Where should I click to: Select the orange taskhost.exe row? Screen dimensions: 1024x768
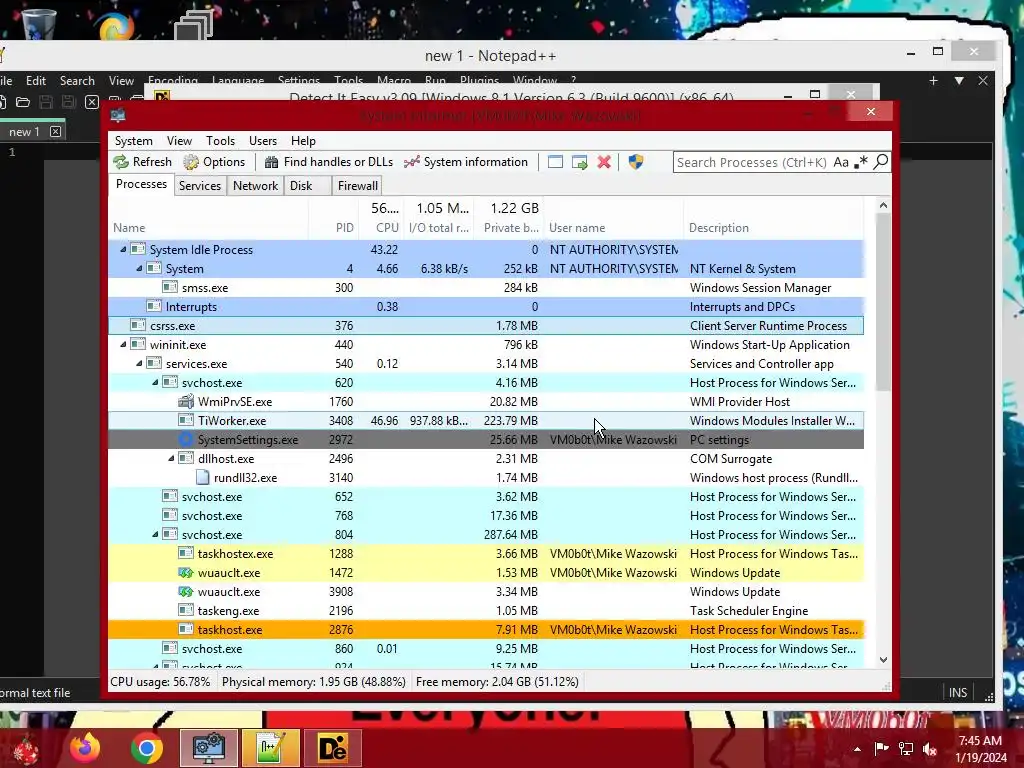tap(486, 630)
